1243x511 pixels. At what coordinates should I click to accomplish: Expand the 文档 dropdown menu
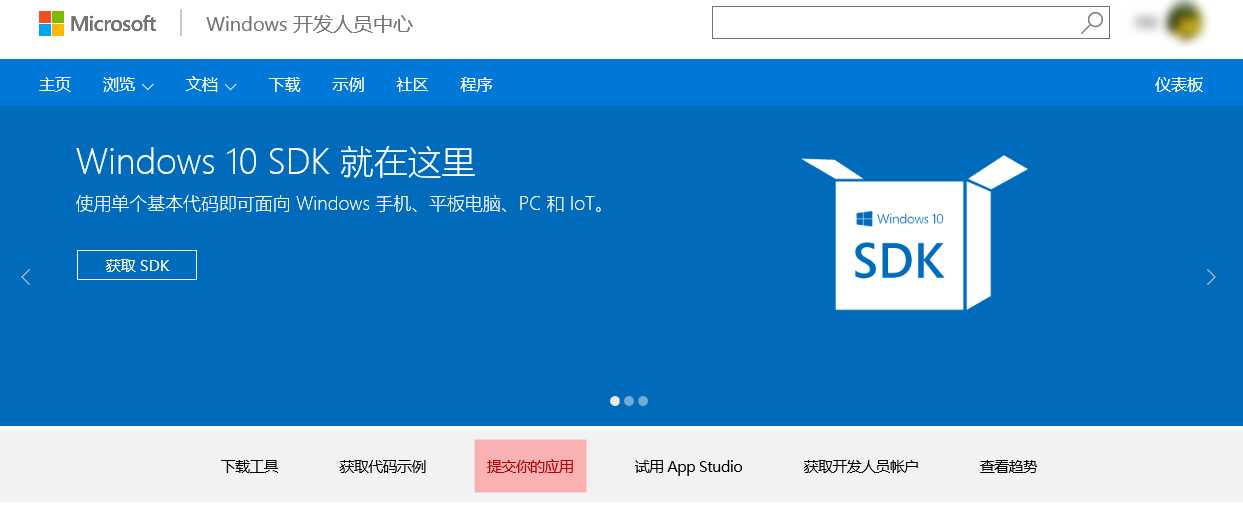pos(211,85)
